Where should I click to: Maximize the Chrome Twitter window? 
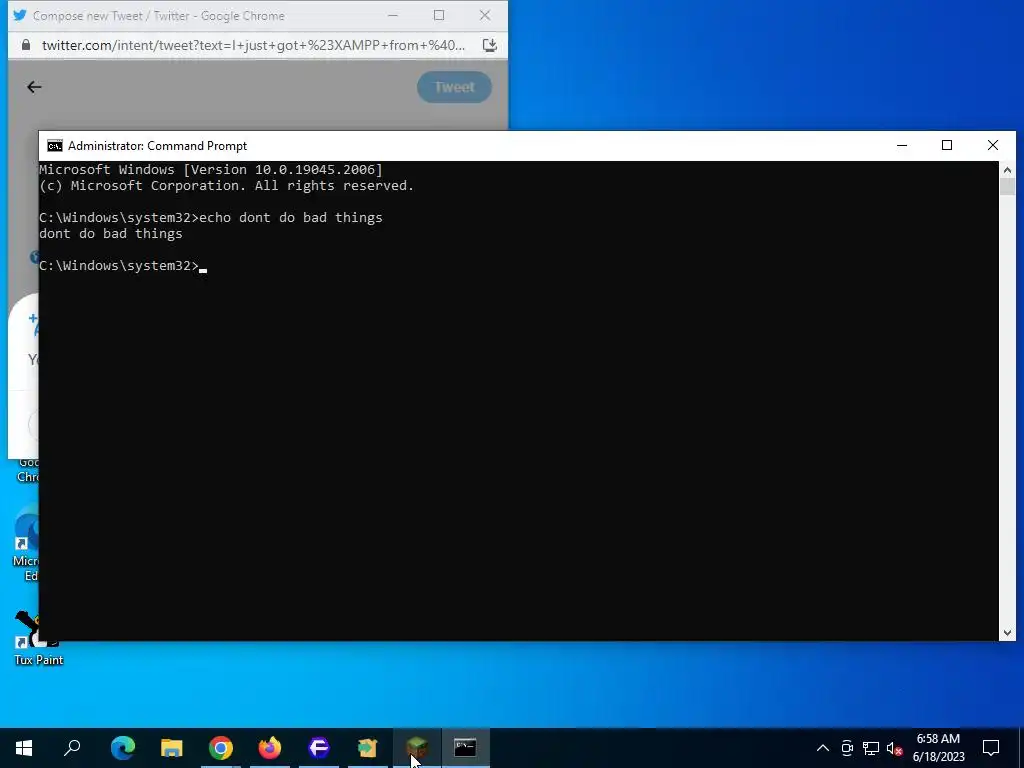(439, 15)
